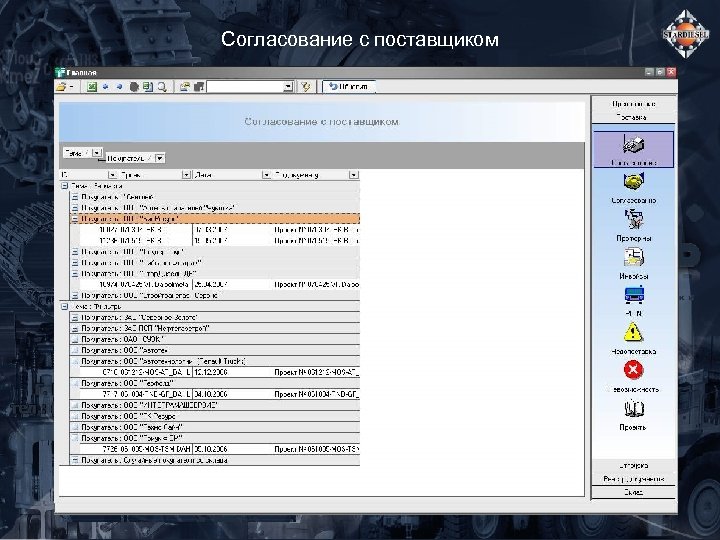Click inside the empty toolbar combo box field
Image resolution: width=720 pixels, height=540 pixels.
(x=245, y=86)
